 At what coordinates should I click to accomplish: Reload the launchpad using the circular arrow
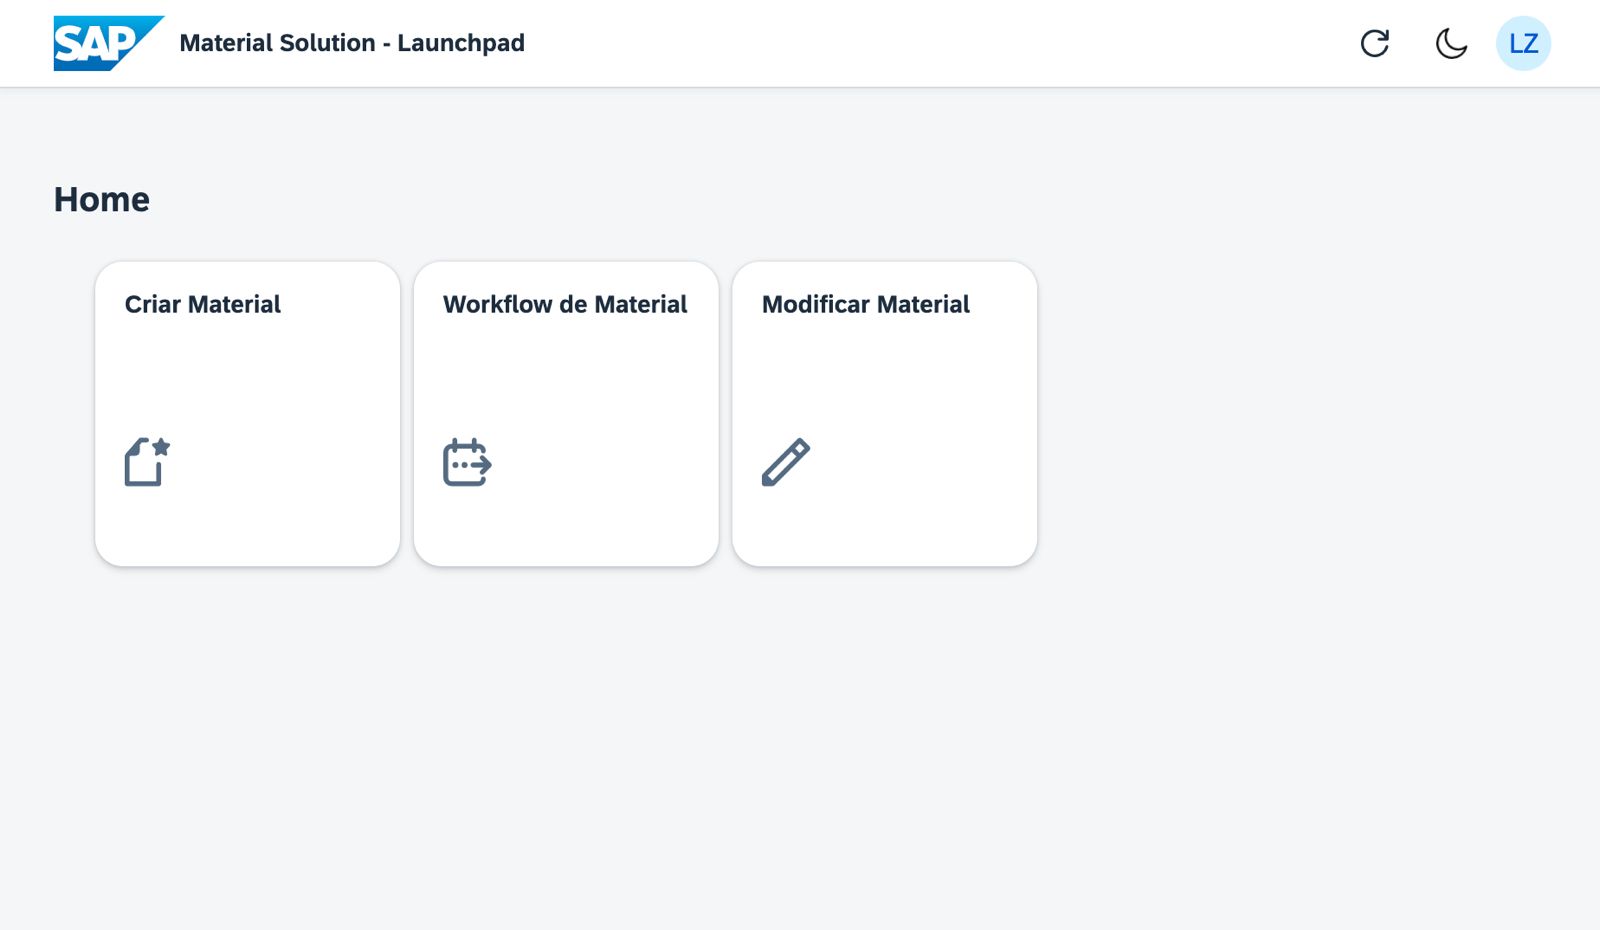click(x=1375, y=43)
